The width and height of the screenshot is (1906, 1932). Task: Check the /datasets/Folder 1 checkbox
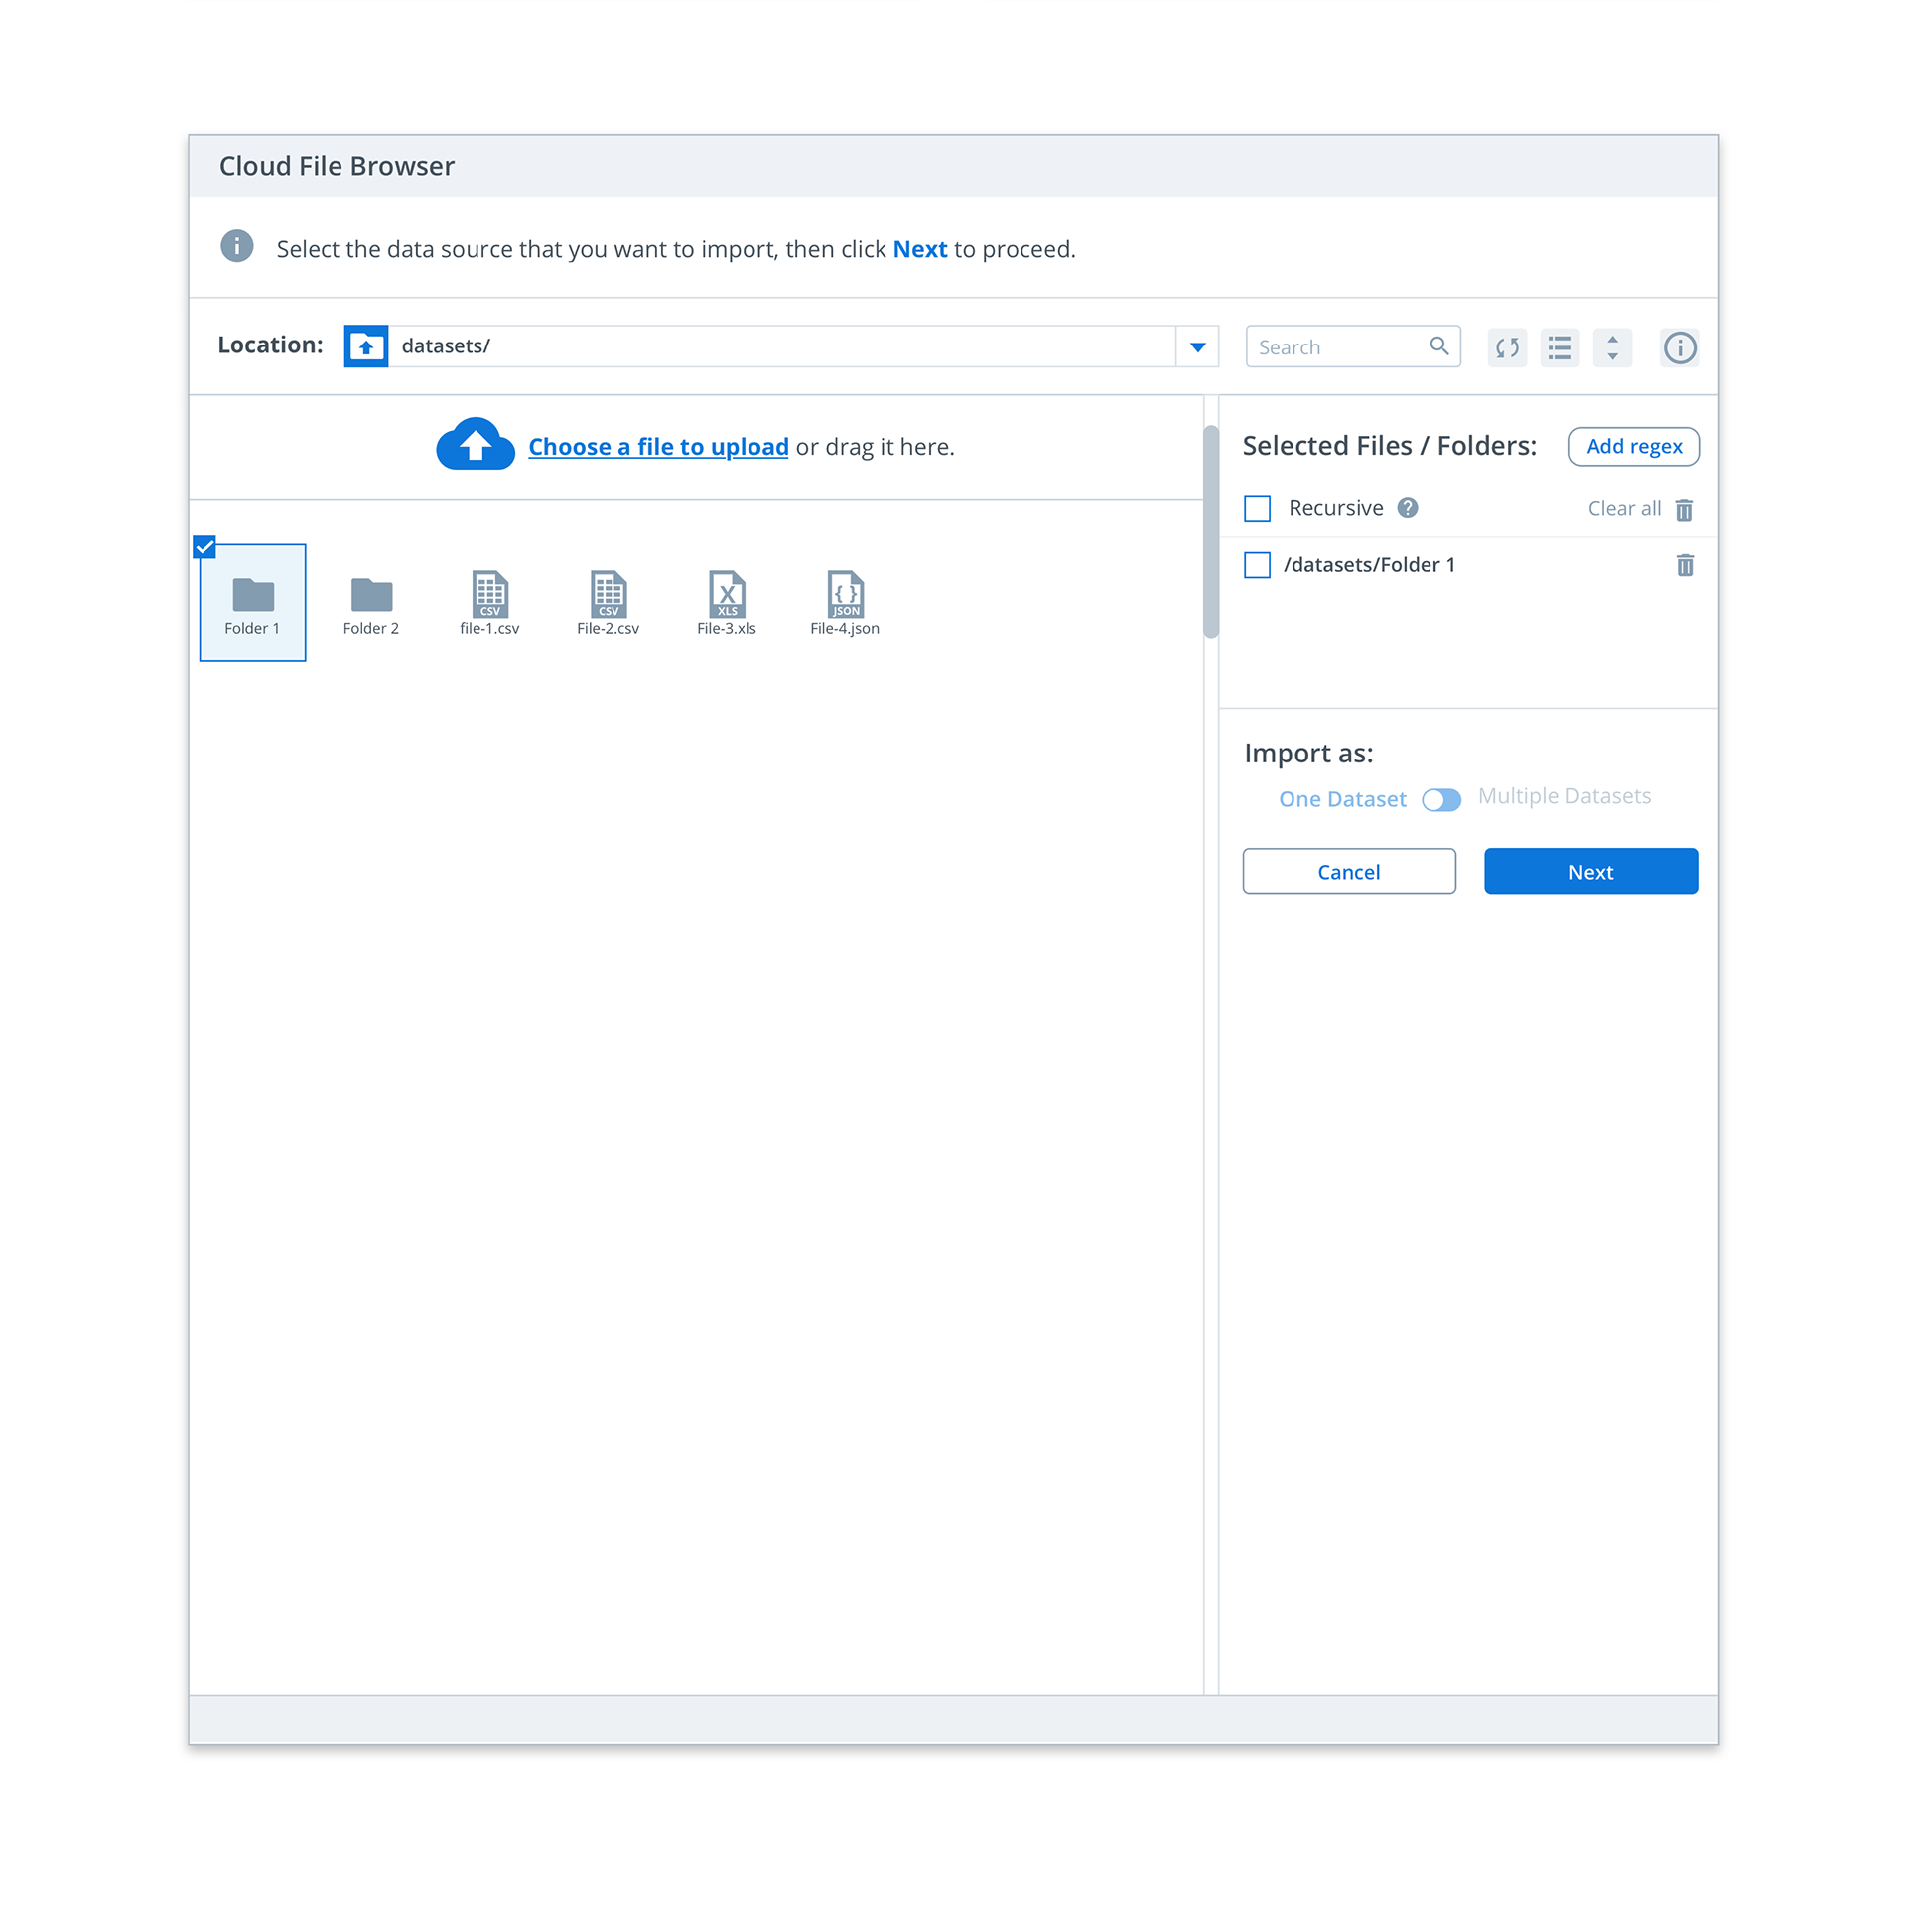pyautogui.click(x=1257, y=565)
